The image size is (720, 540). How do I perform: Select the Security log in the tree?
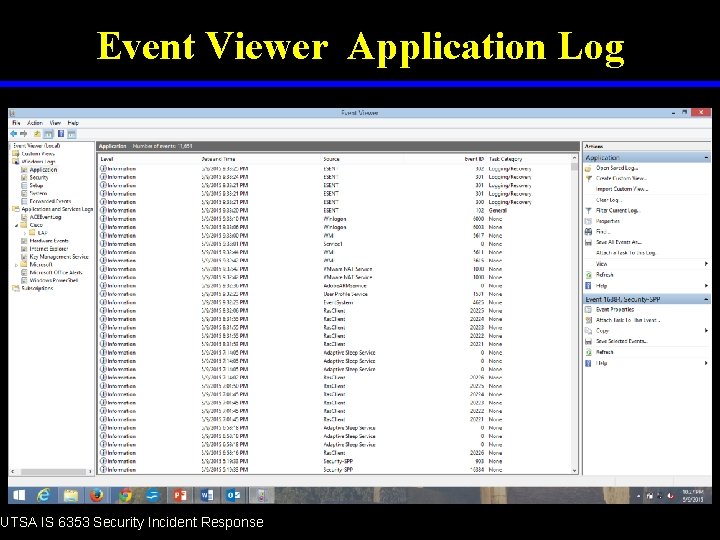click(39, 178)
